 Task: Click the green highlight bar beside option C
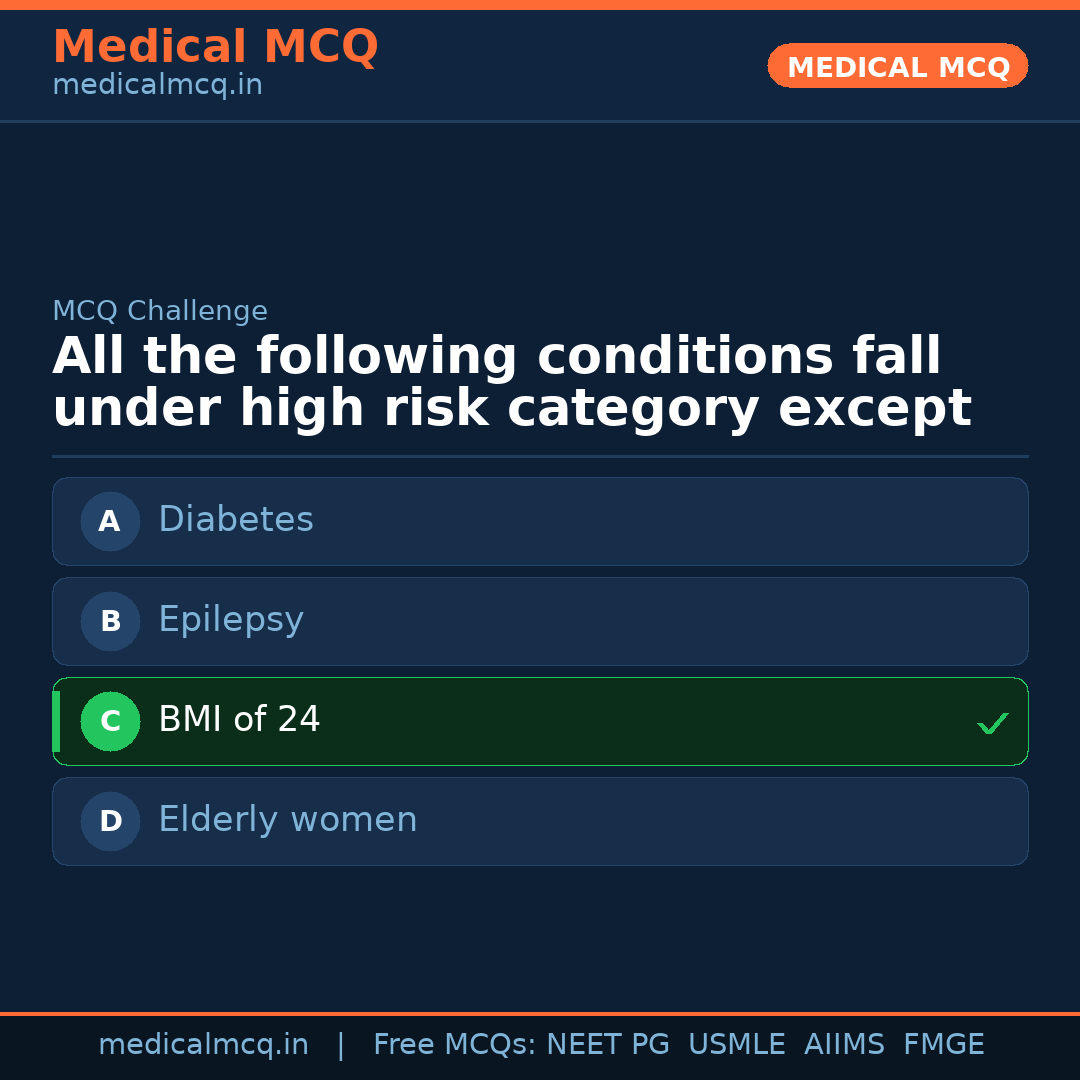click(55, 721)
